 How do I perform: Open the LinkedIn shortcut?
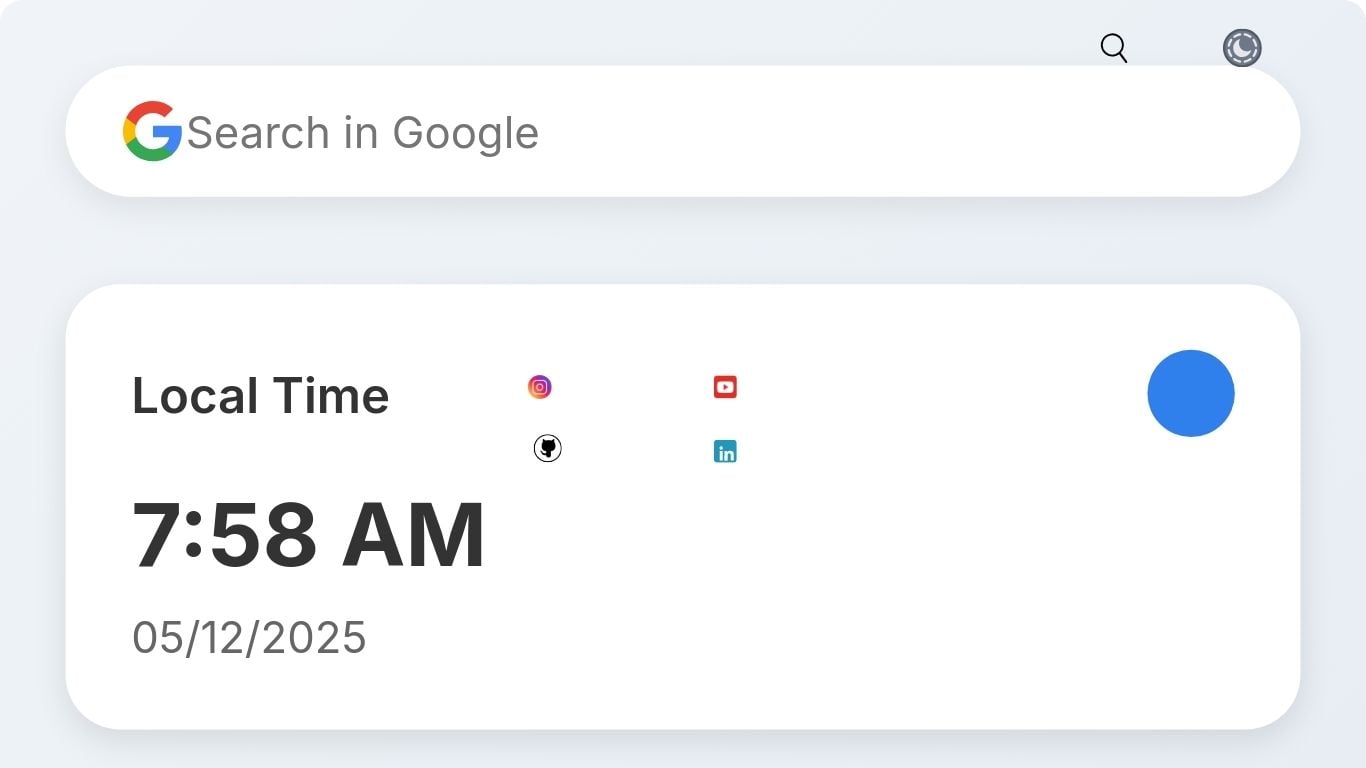725,452
